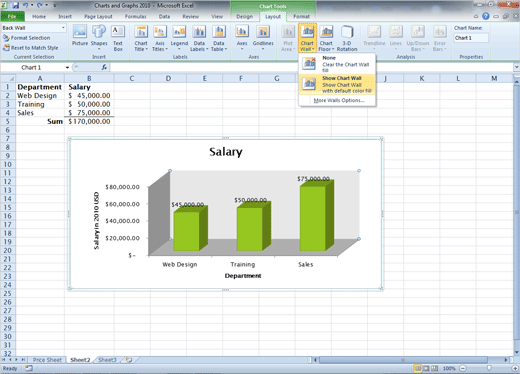Click the Chart Name input field
This screenshot has height=374, width=520.
[471, 38]
